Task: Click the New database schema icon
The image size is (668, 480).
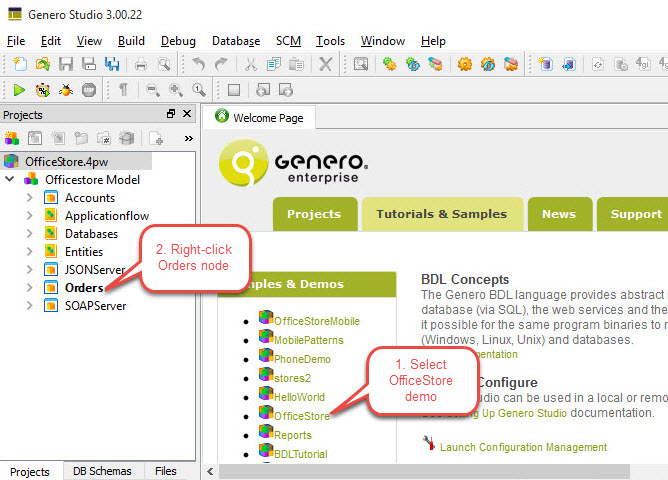Action: click(x=546, y=64)
